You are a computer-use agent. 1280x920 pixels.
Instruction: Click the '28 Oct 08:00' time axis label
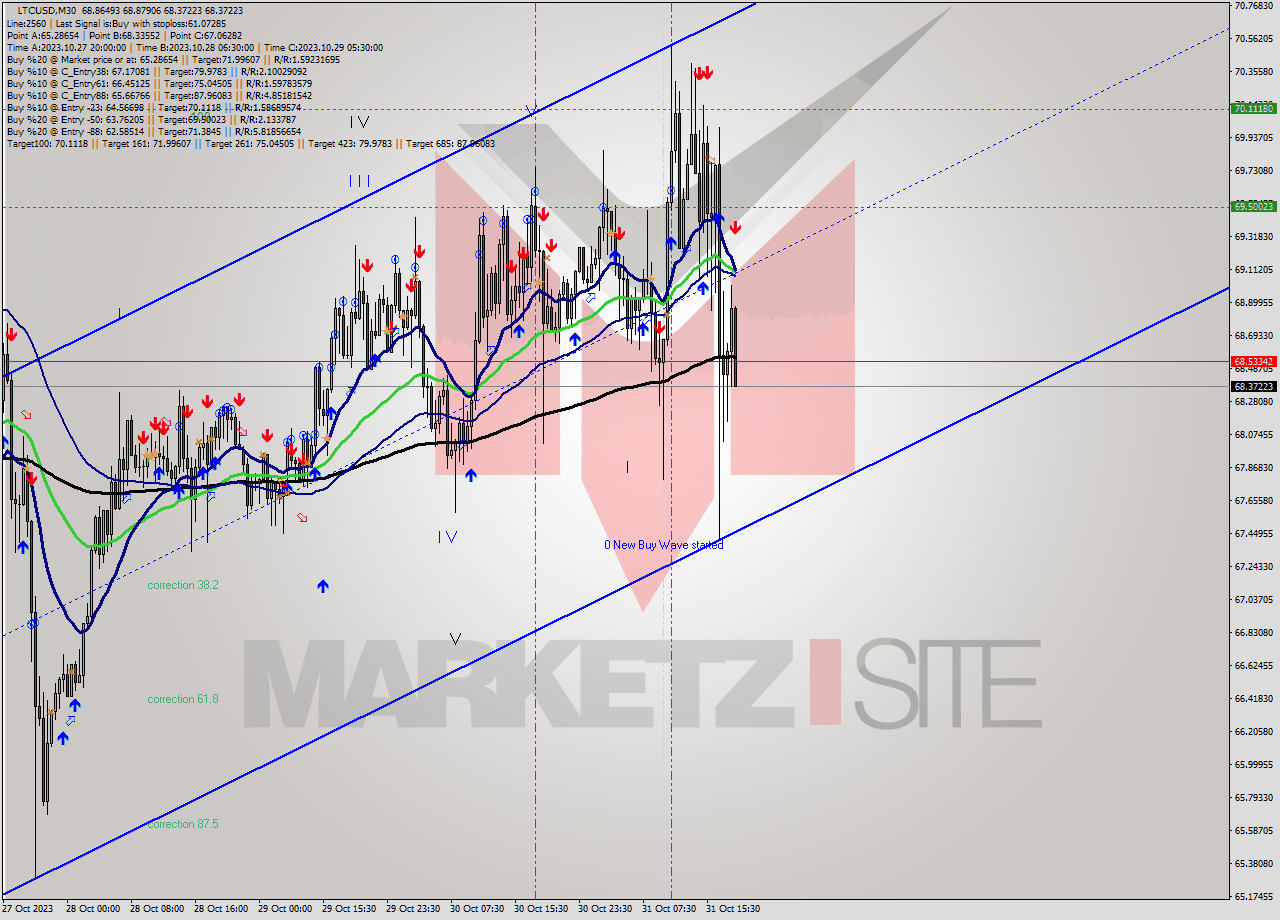coord(157,909)
